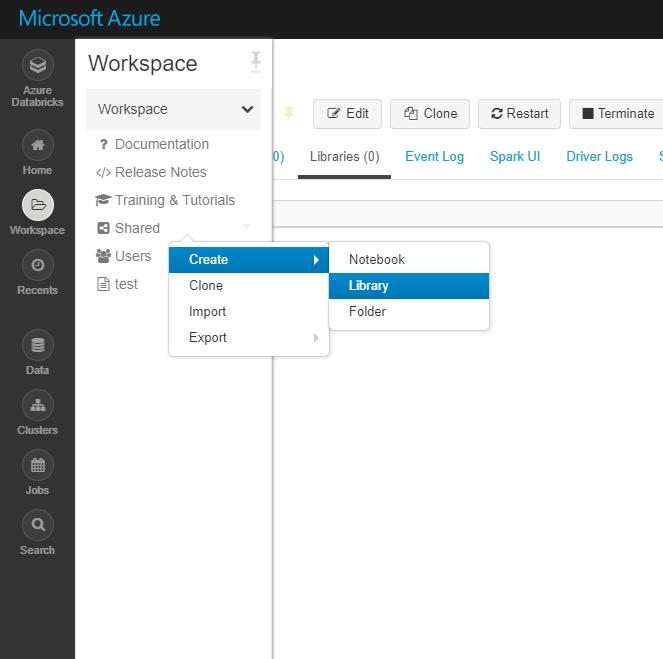Switch to Event Log tab

point(434,157)
